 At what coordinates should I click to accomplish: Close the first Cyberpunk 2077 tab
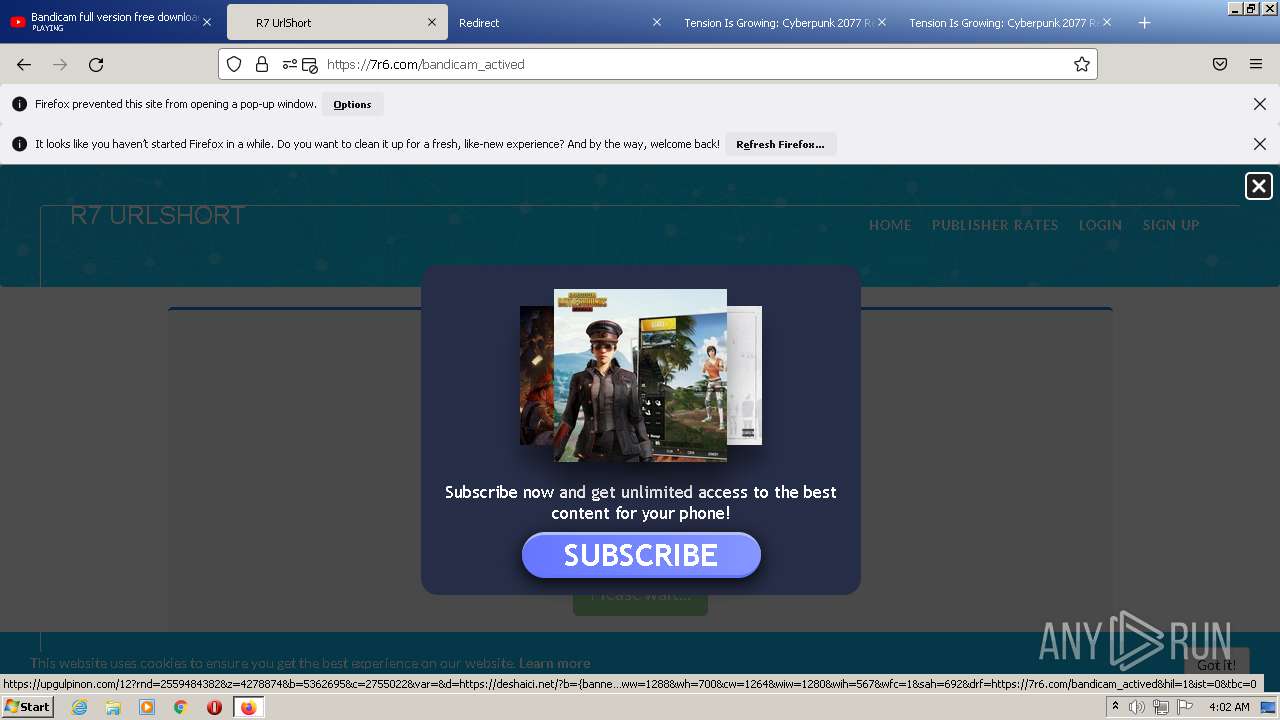882,22
